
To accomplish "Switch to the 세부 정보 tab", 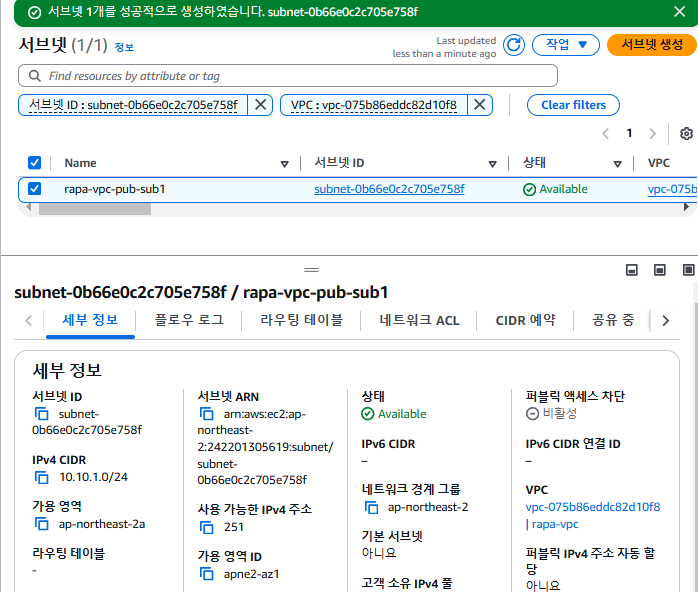I will (90, 320).
